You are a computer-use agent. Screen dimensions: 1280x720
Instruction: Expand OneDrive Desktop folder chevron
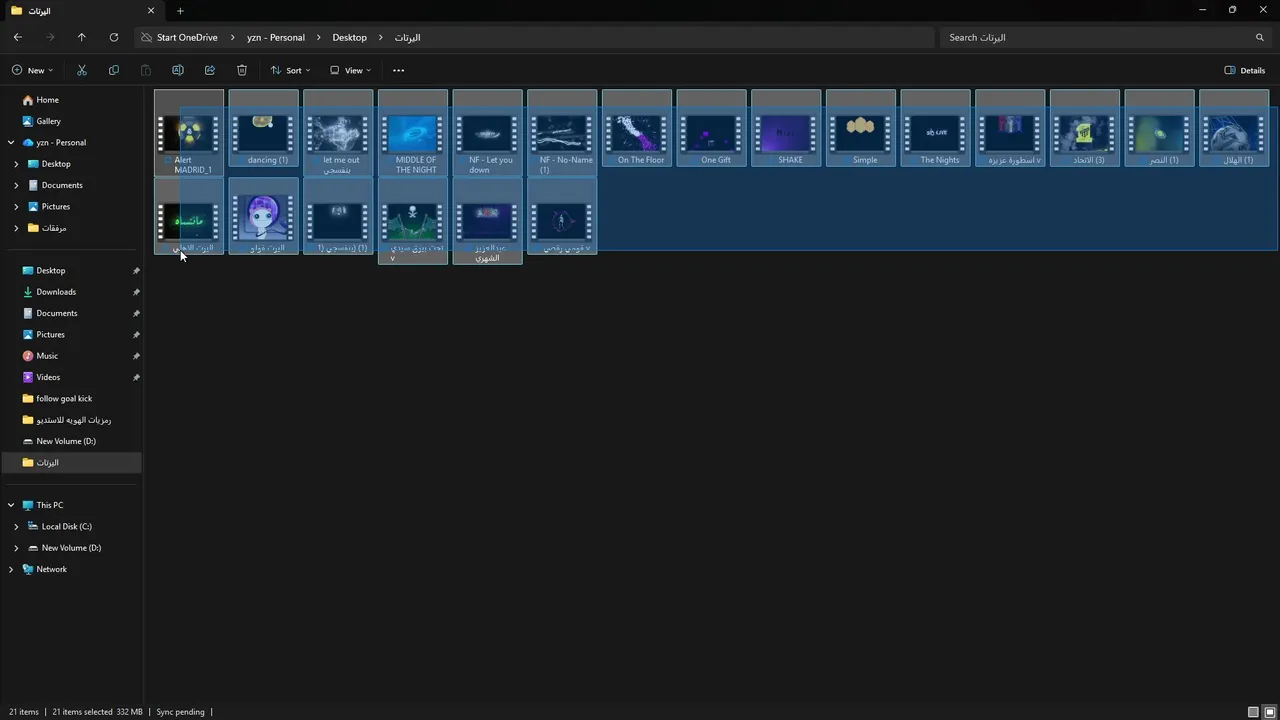click(16, 164)
